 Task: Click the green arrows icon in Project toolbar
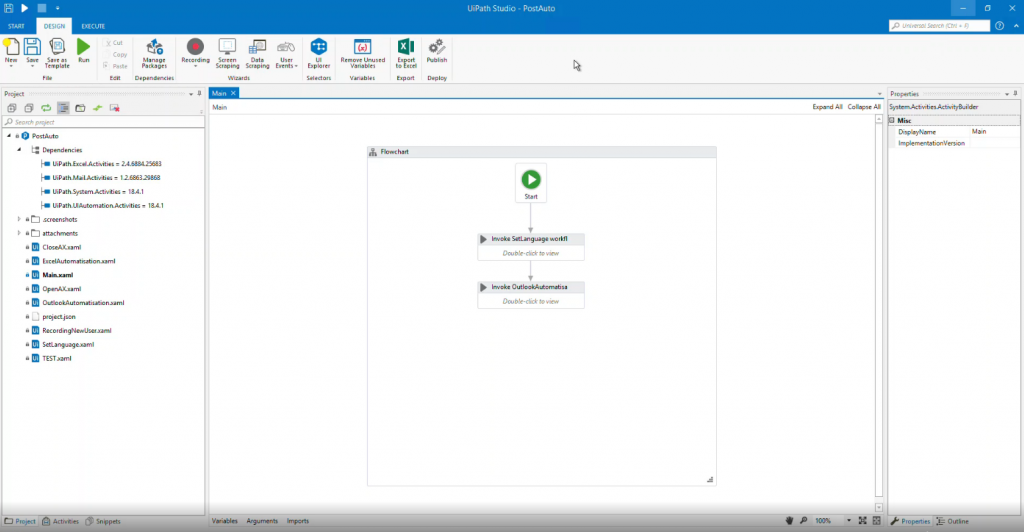(97, 108)
